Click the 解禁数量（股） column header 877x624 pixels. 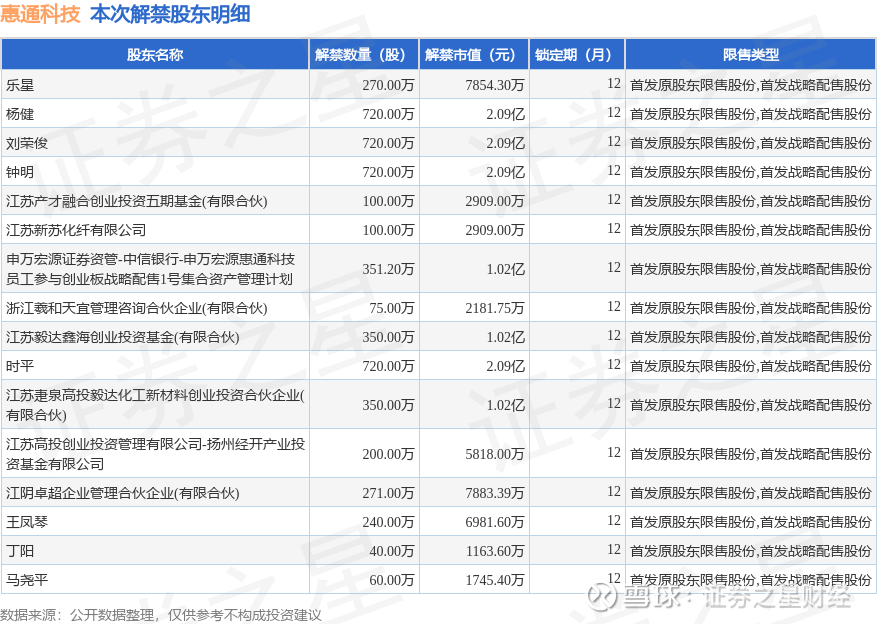[x=364, y=55]
